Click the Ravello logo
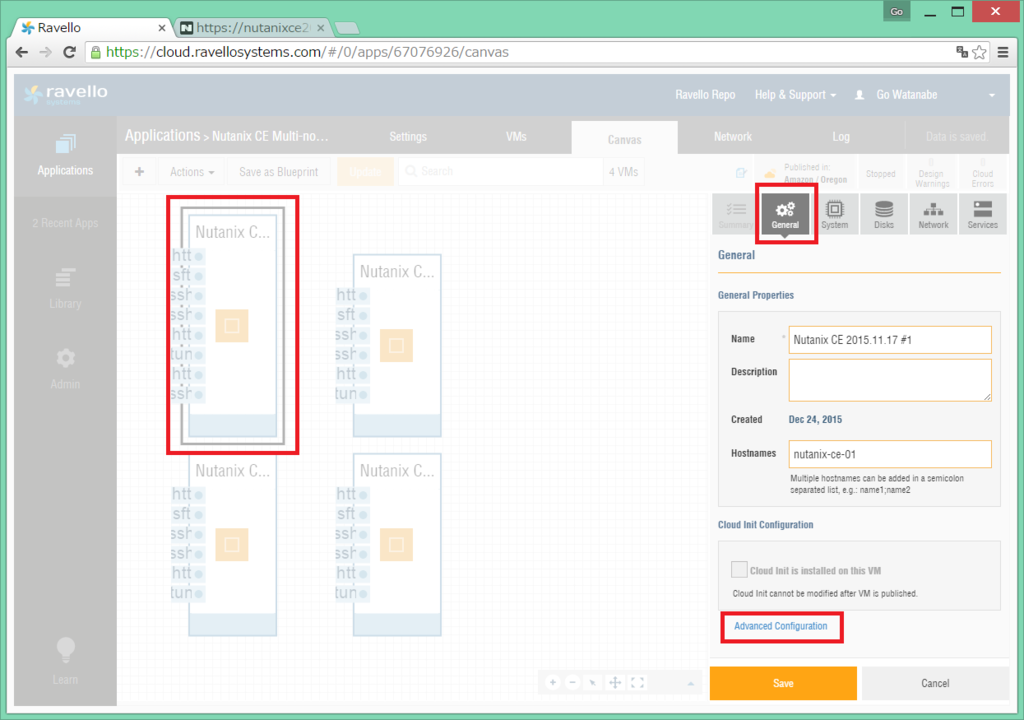1024x720 pixels. (66, 95)
